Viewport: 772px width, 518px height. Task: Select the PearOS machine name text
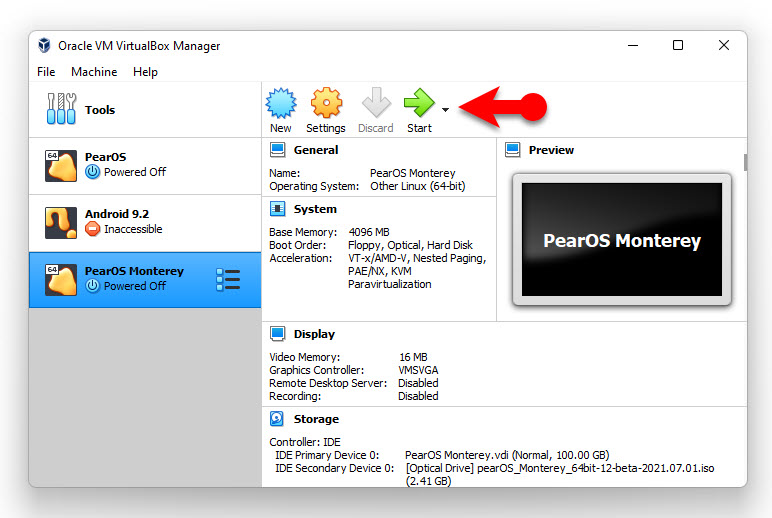(x=105, y=157)
